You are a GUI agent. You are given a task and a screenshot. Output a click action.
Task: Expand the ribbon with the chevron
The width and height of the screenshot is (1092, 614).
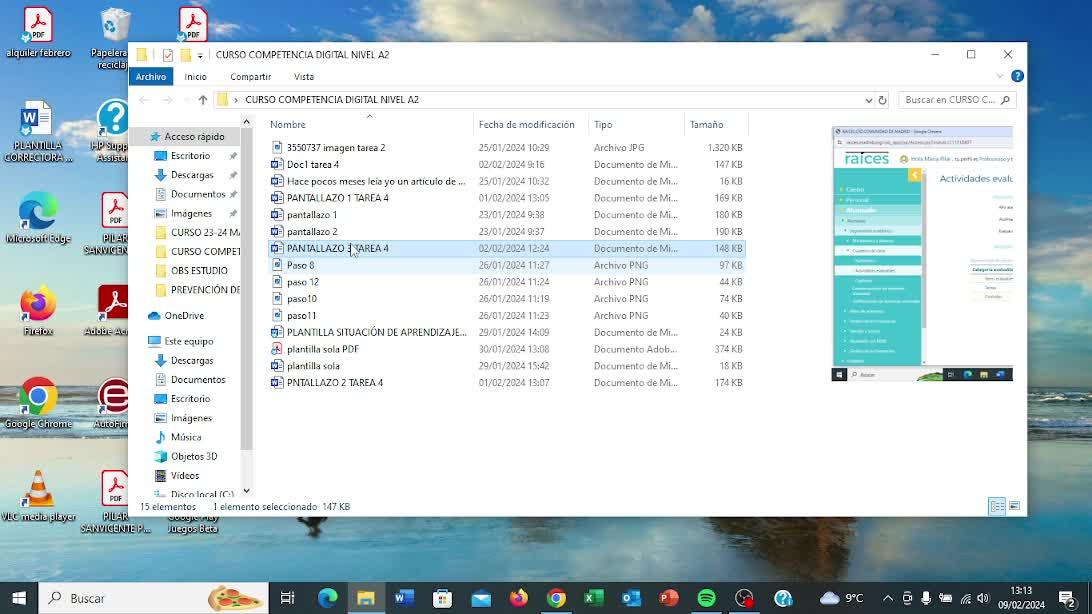point(1000,76)
